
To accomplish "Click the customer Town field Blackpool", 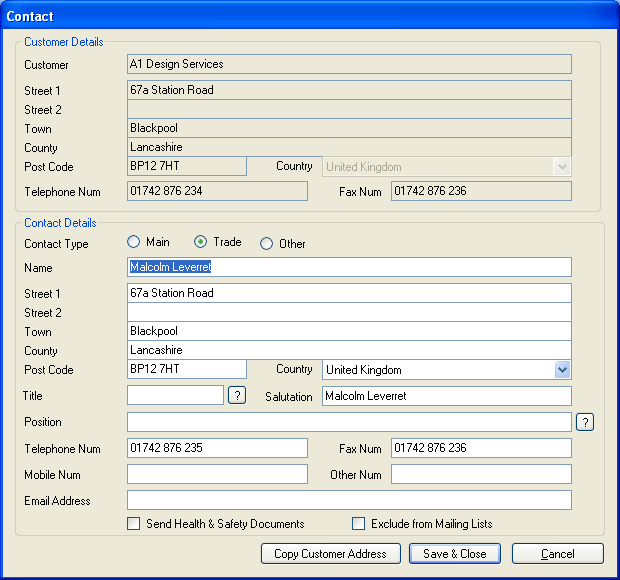I will point(349,128).
